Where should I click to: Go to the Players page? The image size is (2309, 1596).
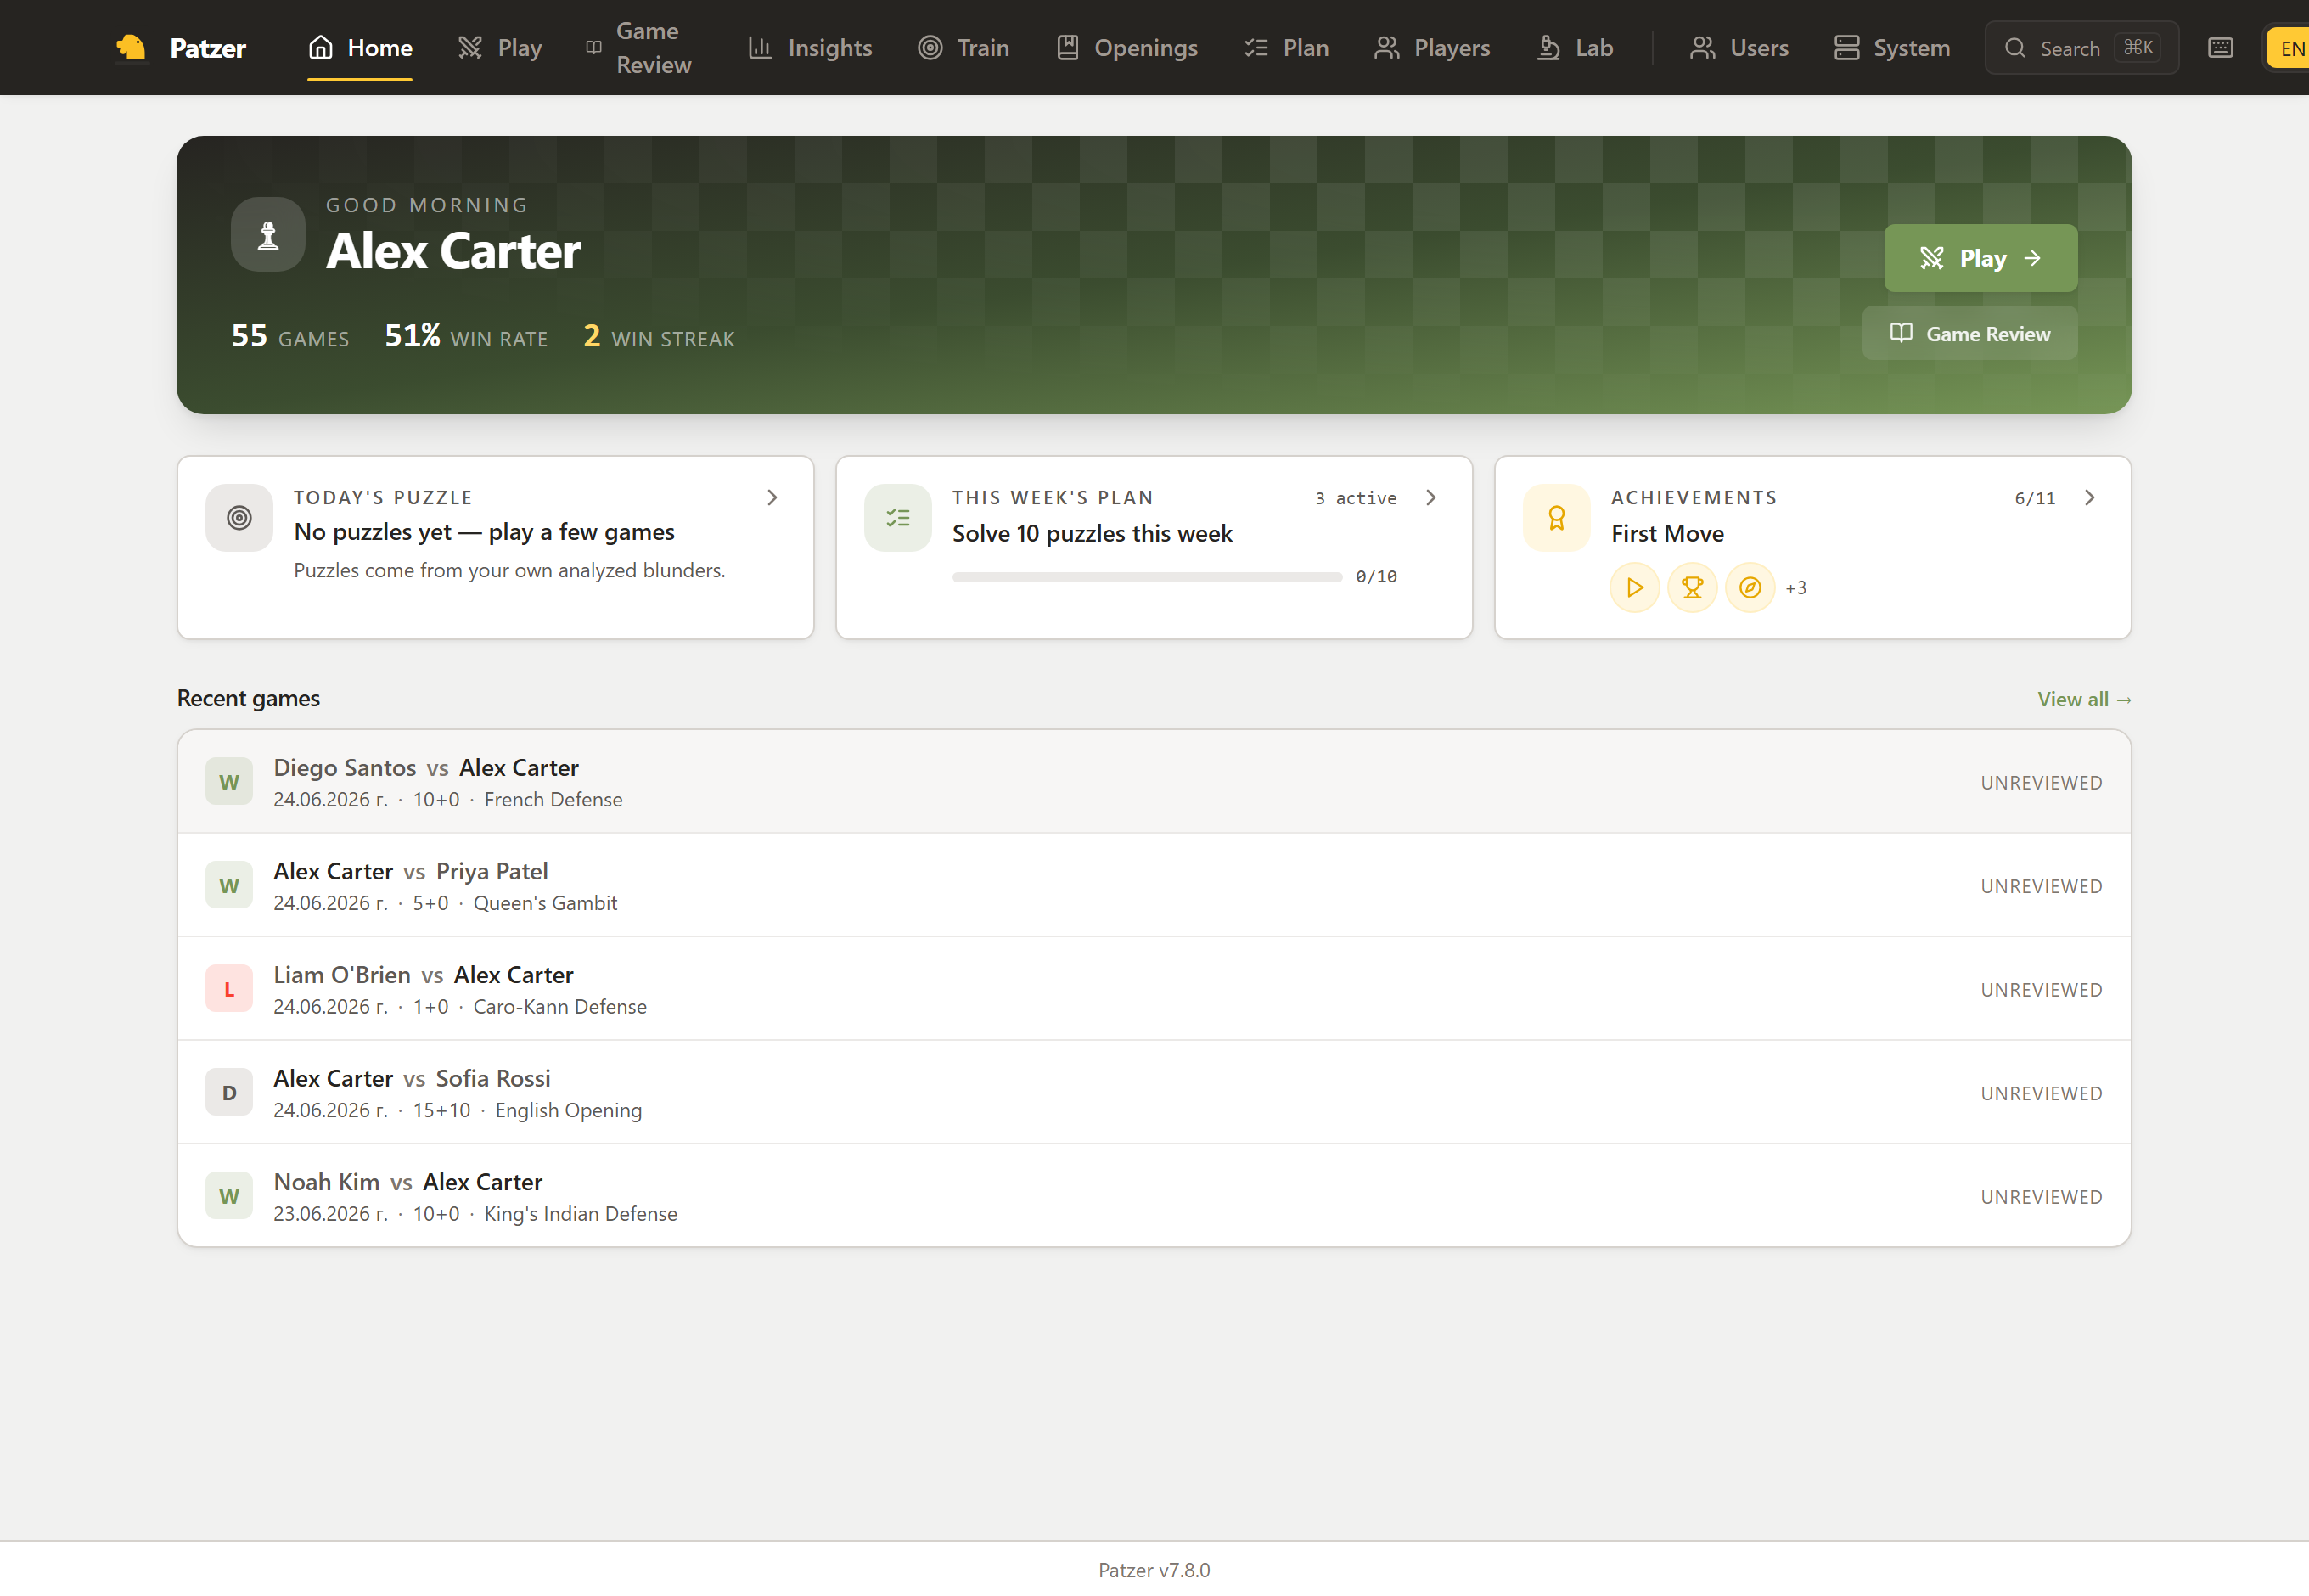pos(1432,47)
